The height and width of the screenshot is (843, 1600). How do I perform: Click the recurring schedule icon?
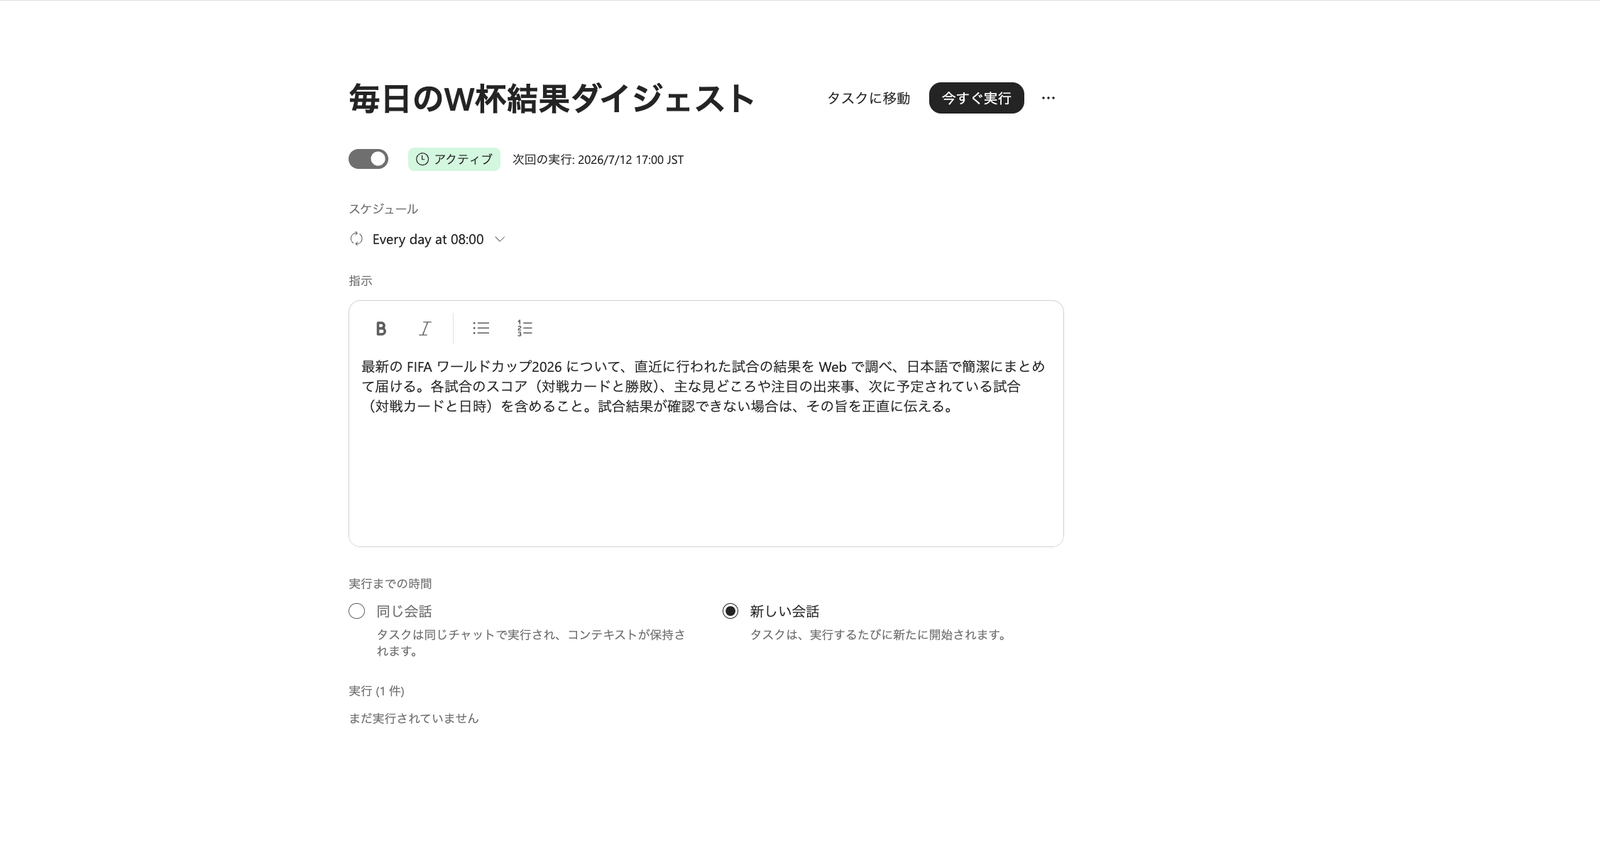(356, 239)
